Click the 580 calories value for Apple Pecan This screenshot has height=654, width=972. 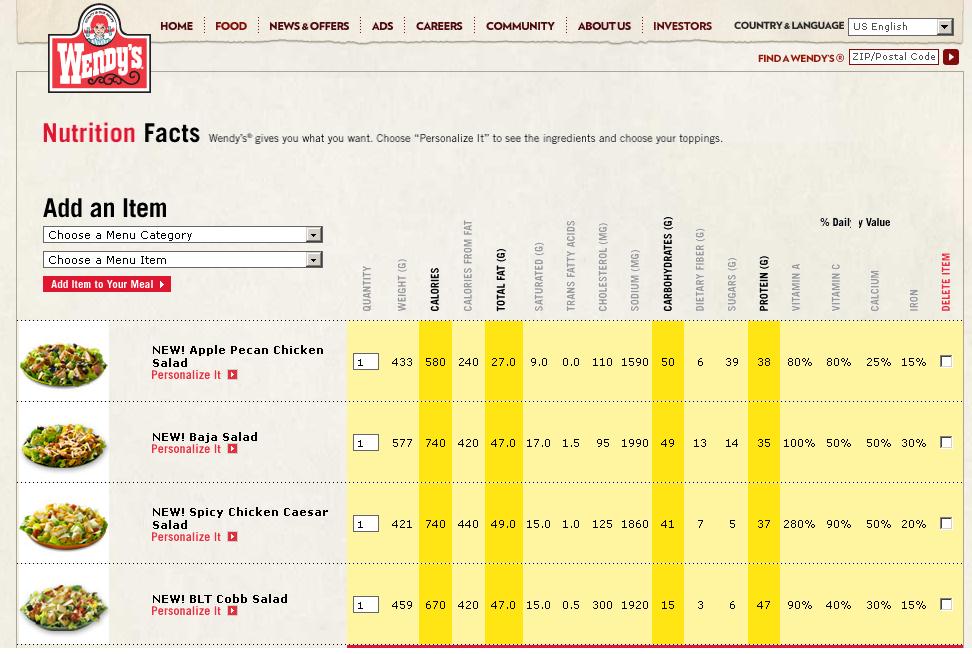coord(435,362)
